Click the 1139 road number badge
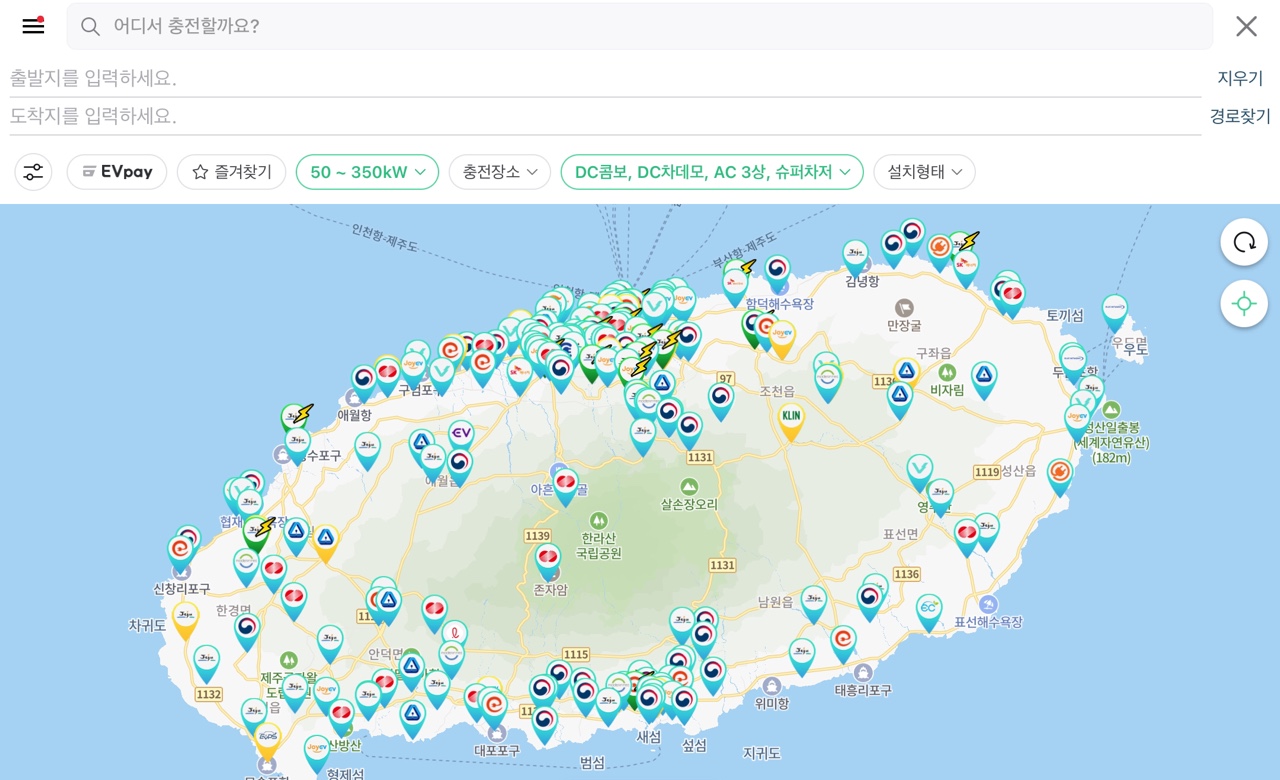 click(x=538, y=536)
